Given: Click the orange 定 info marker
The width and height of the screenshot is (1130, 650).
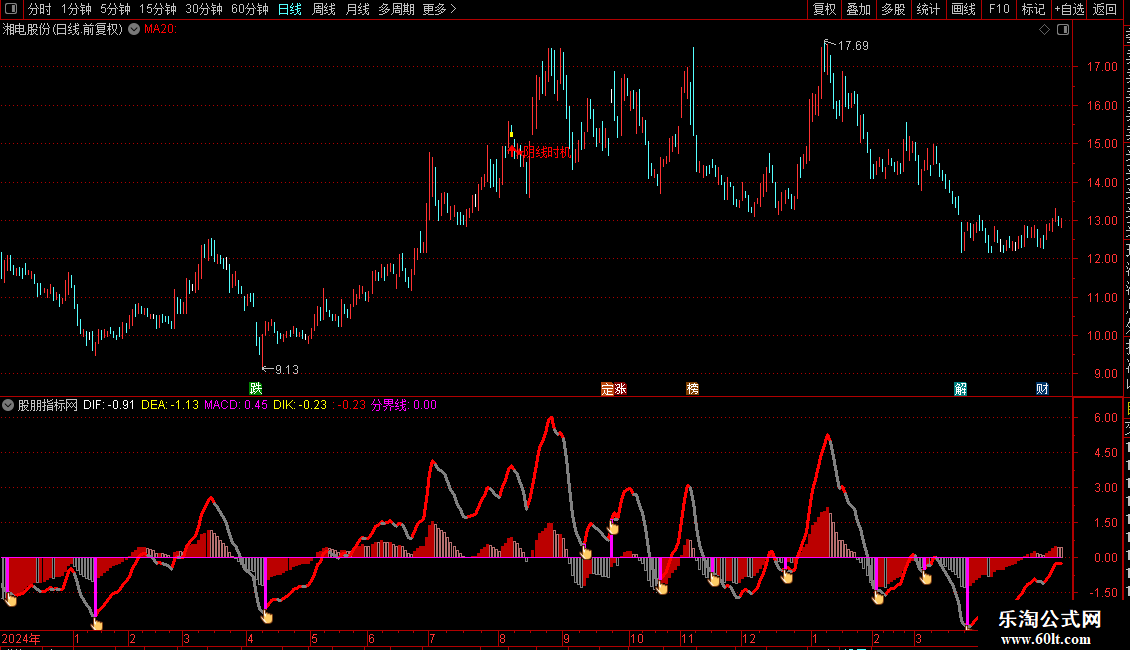Looking at the screenshot, I should 607,389.
